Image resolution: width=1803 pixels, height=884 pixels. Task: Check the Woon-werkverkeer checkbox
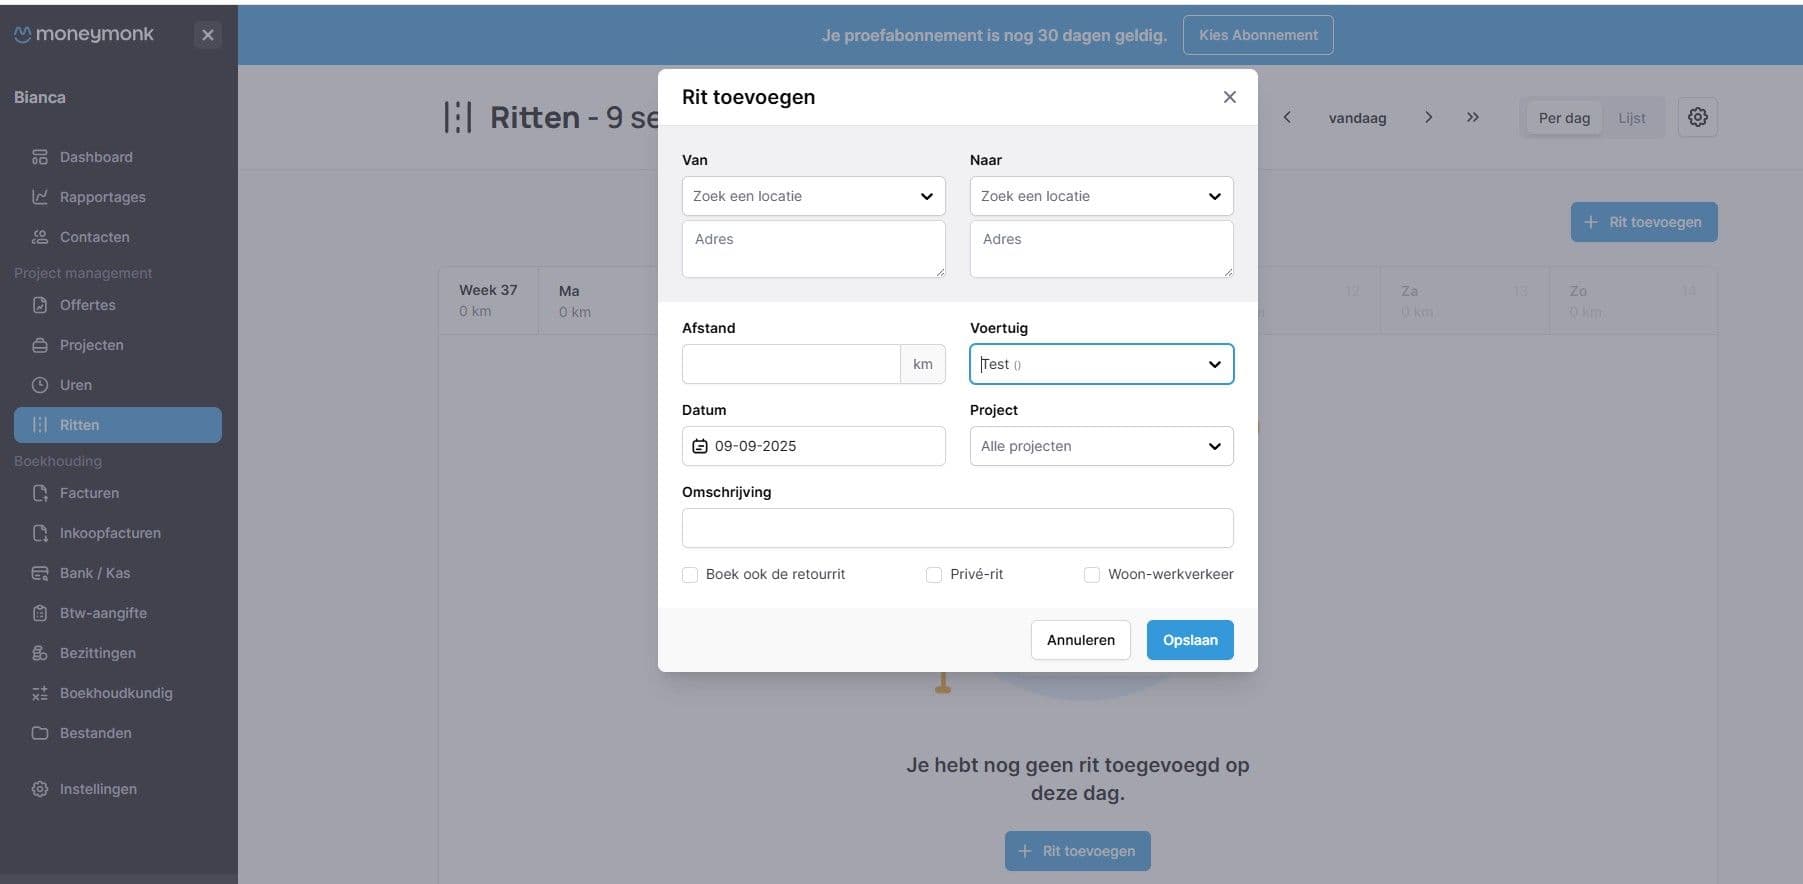(x=1092, y=575)
